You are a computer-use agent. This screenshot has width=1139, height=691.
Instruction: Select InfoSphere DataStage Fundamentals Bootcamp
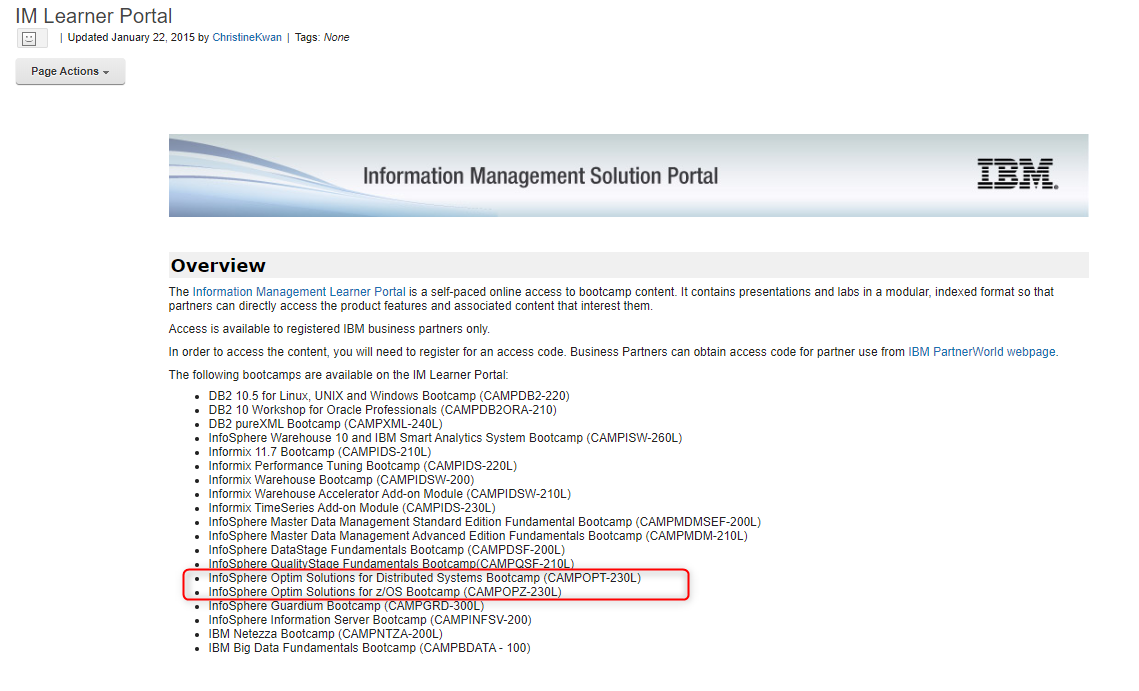386,550
